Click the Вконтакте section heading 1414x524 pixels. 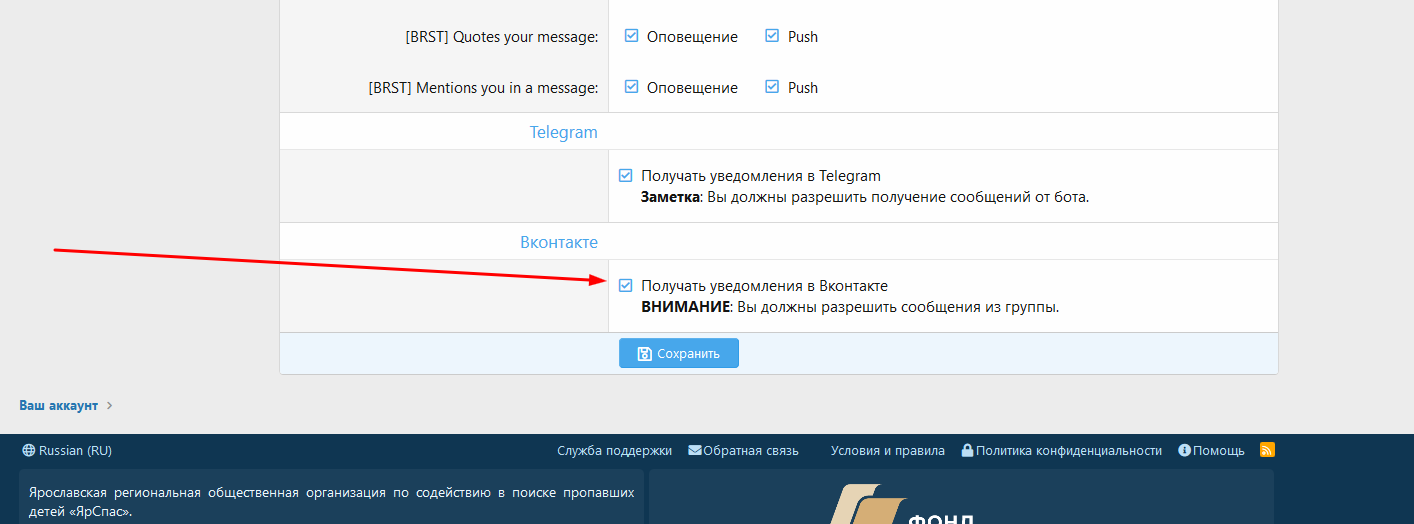559,242
